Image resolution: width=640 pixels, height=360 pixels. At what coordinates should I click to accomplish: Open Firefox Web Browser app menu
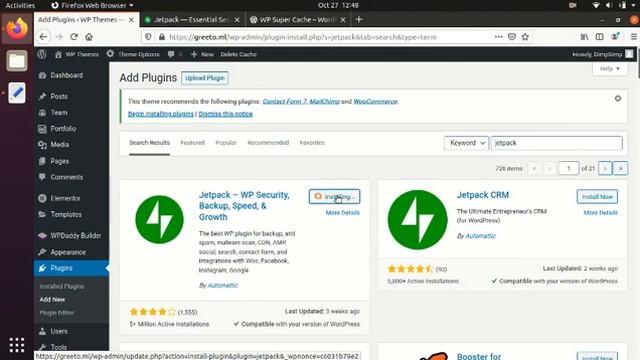point(92,5)
